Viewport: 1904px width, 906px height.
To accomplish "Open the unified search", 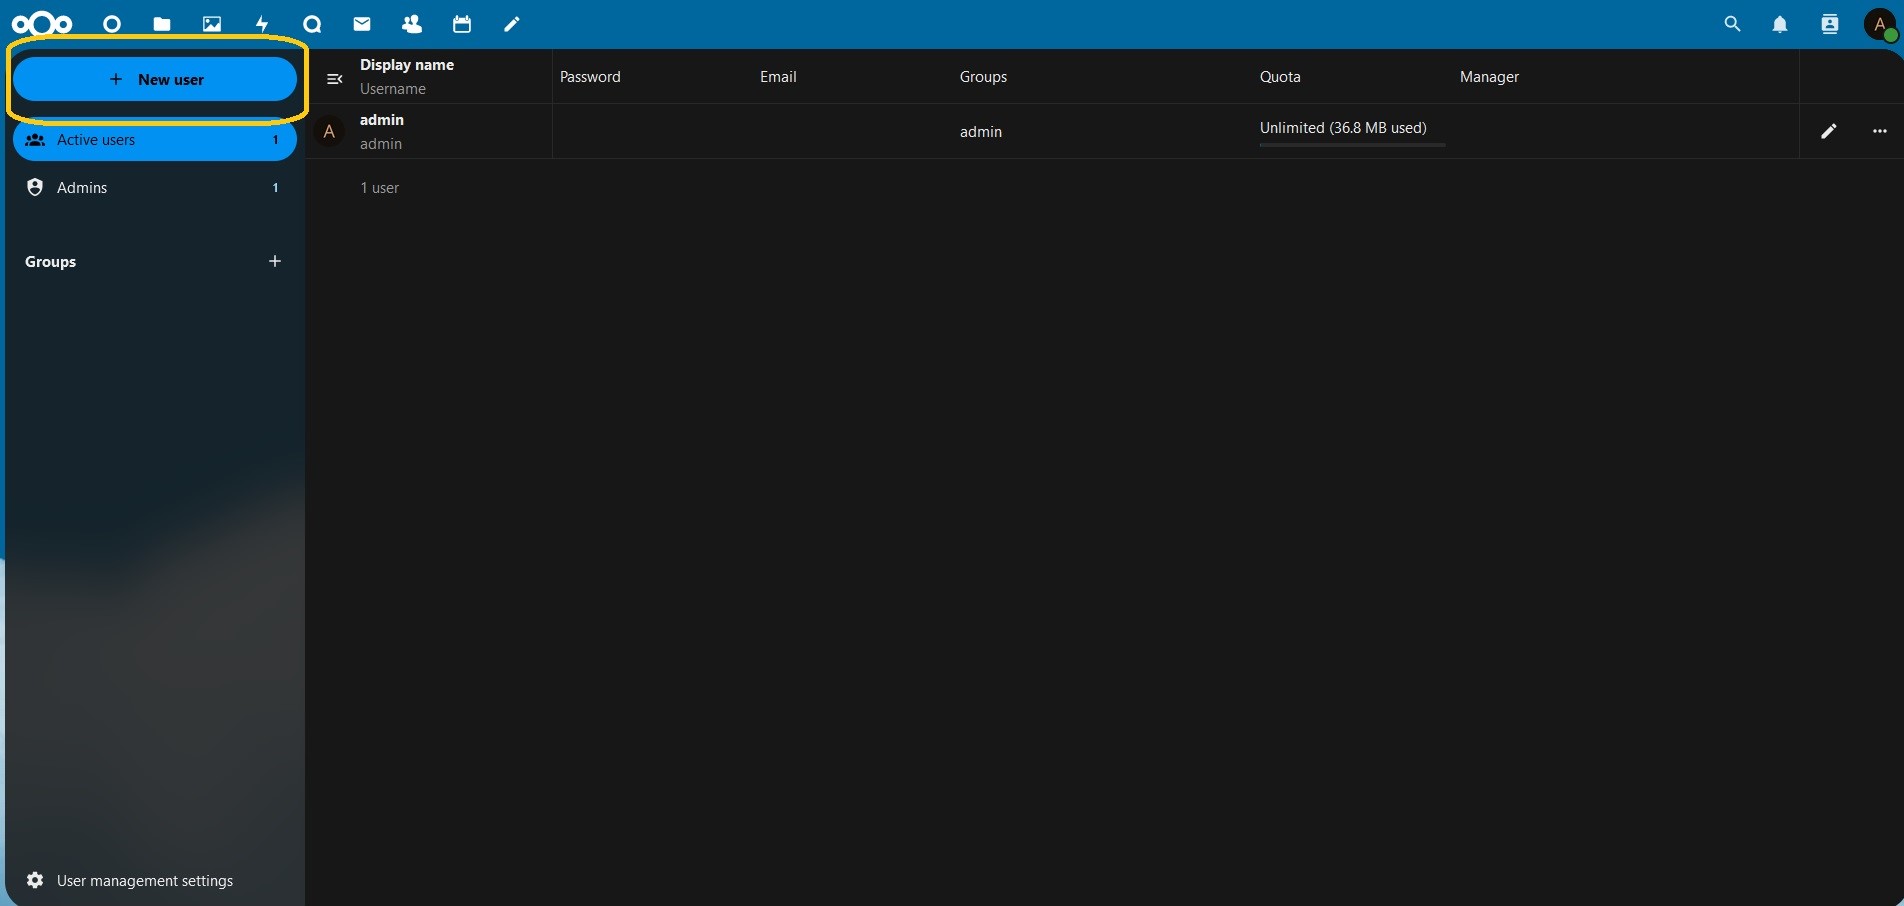I will [x=1733, y=24].
